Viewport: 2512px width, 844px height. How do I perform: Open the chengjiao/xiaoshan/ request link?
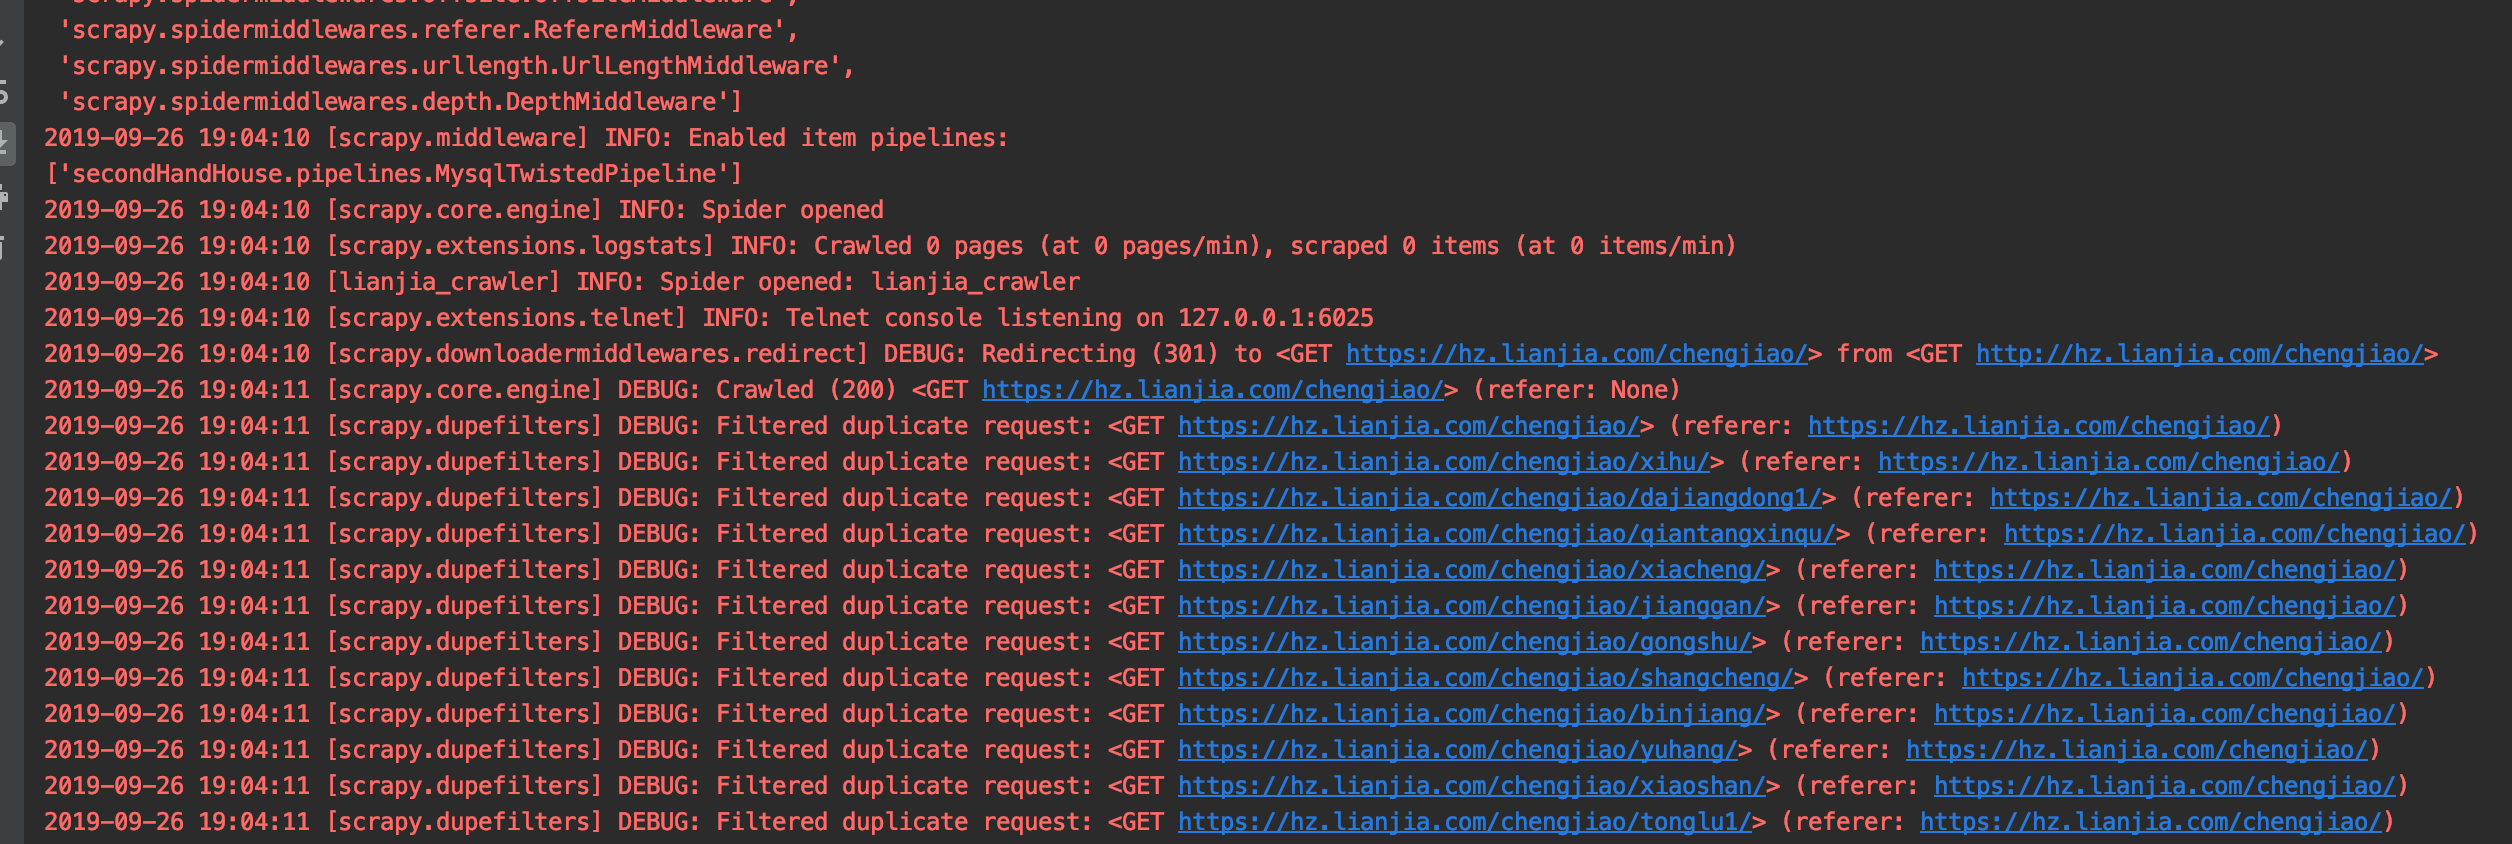click(x=1472, y=786)
